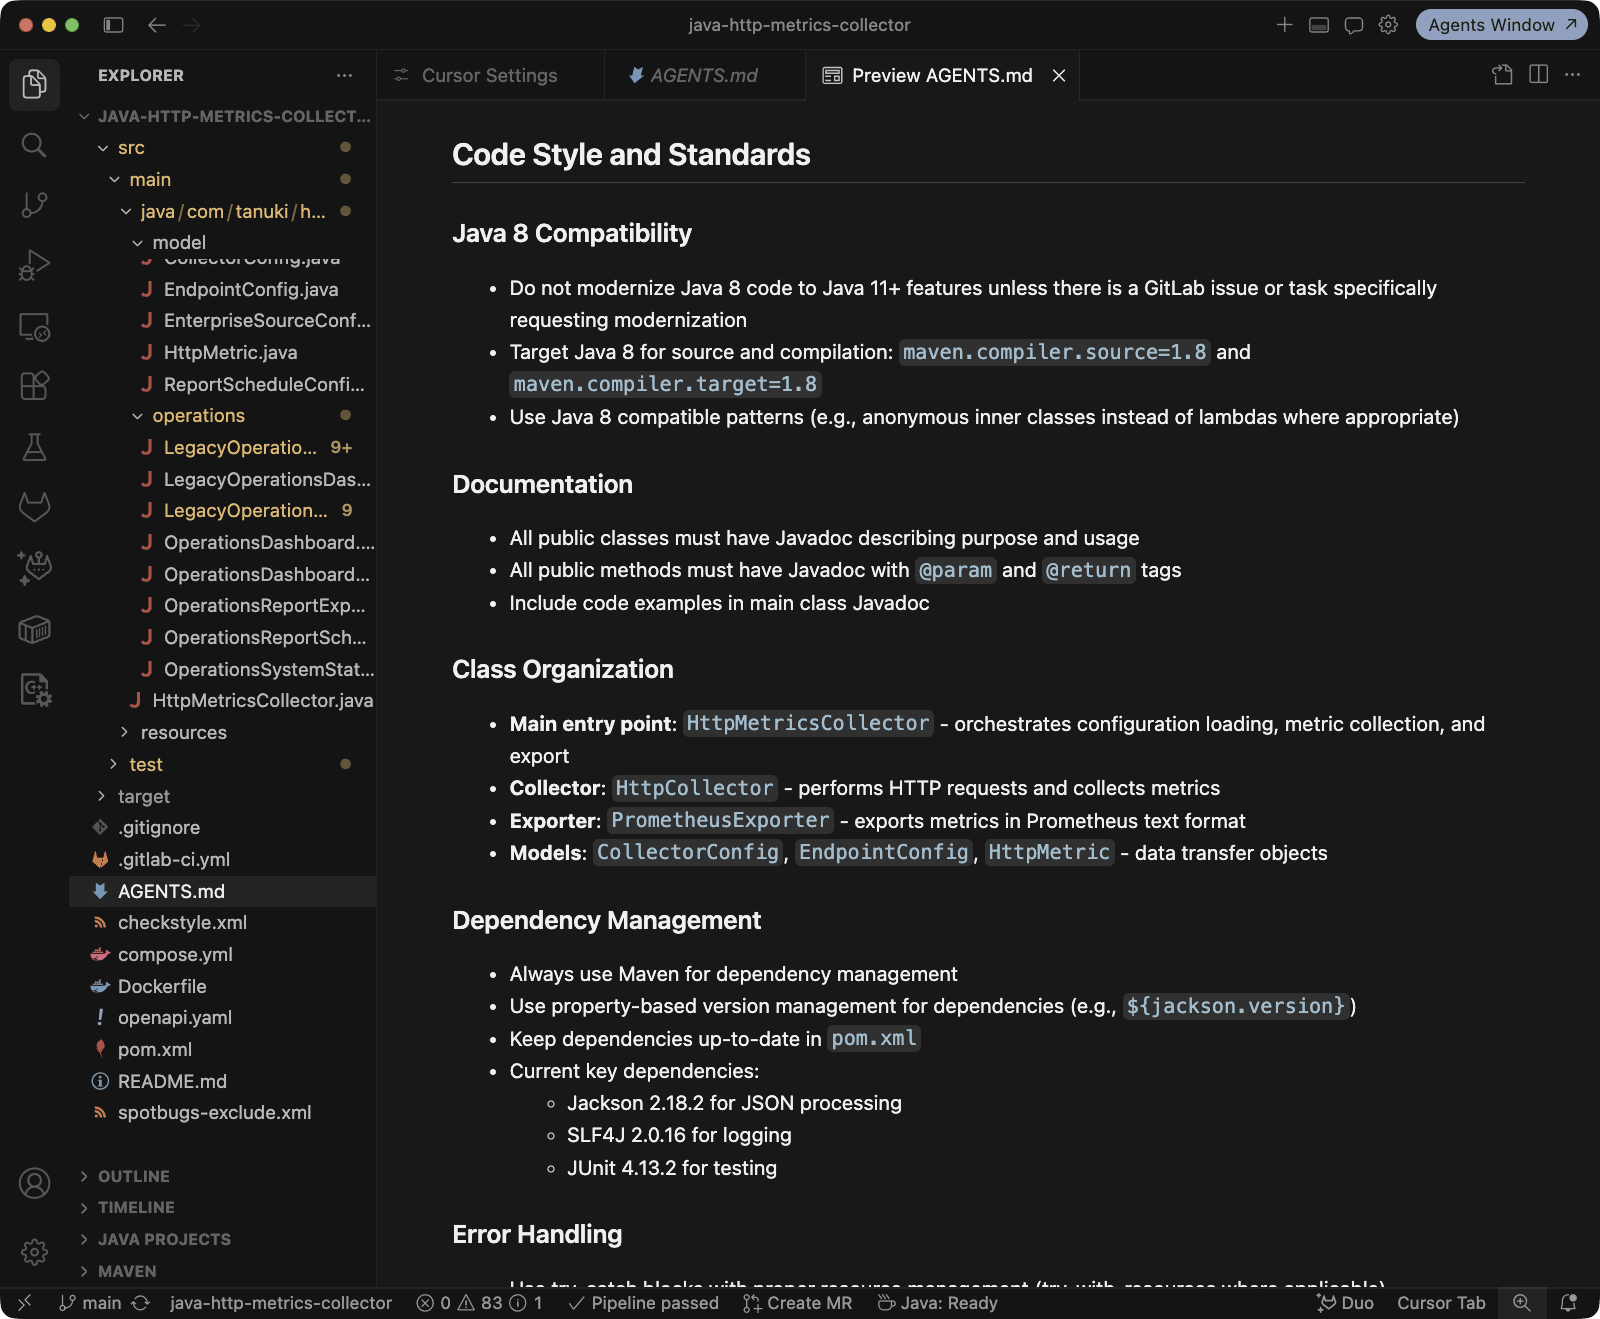Screen dimensions: 1600x1319
Task: Open the containers box icon in activity bar
Action: click(x=34, y=629)
